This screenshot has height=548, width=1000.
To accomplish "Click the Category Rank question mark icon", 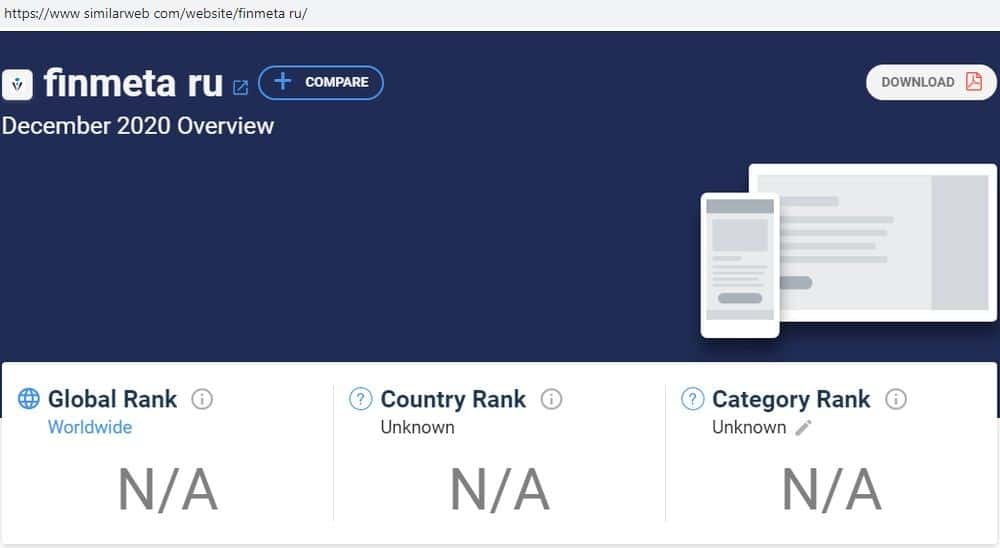I will [x=693, y=399].
